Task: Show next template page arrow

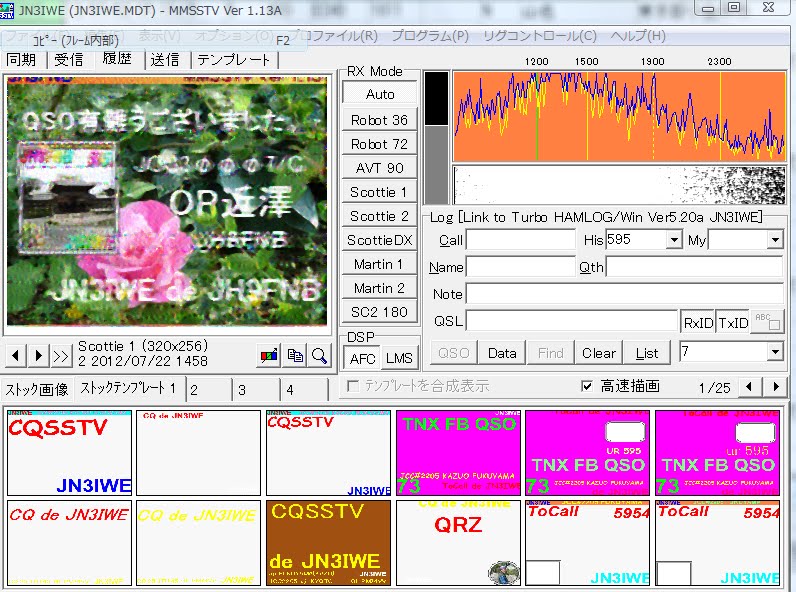Action: click(x=776, y=386)
